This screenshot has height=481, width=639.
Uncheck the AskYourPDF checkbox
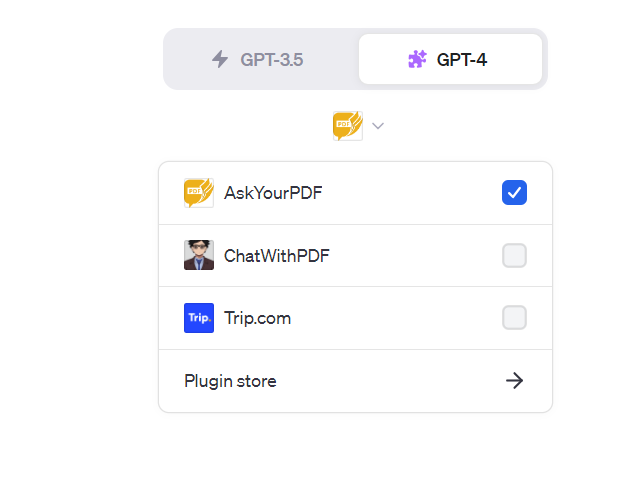pyautogui.click(x=514, y=193)
